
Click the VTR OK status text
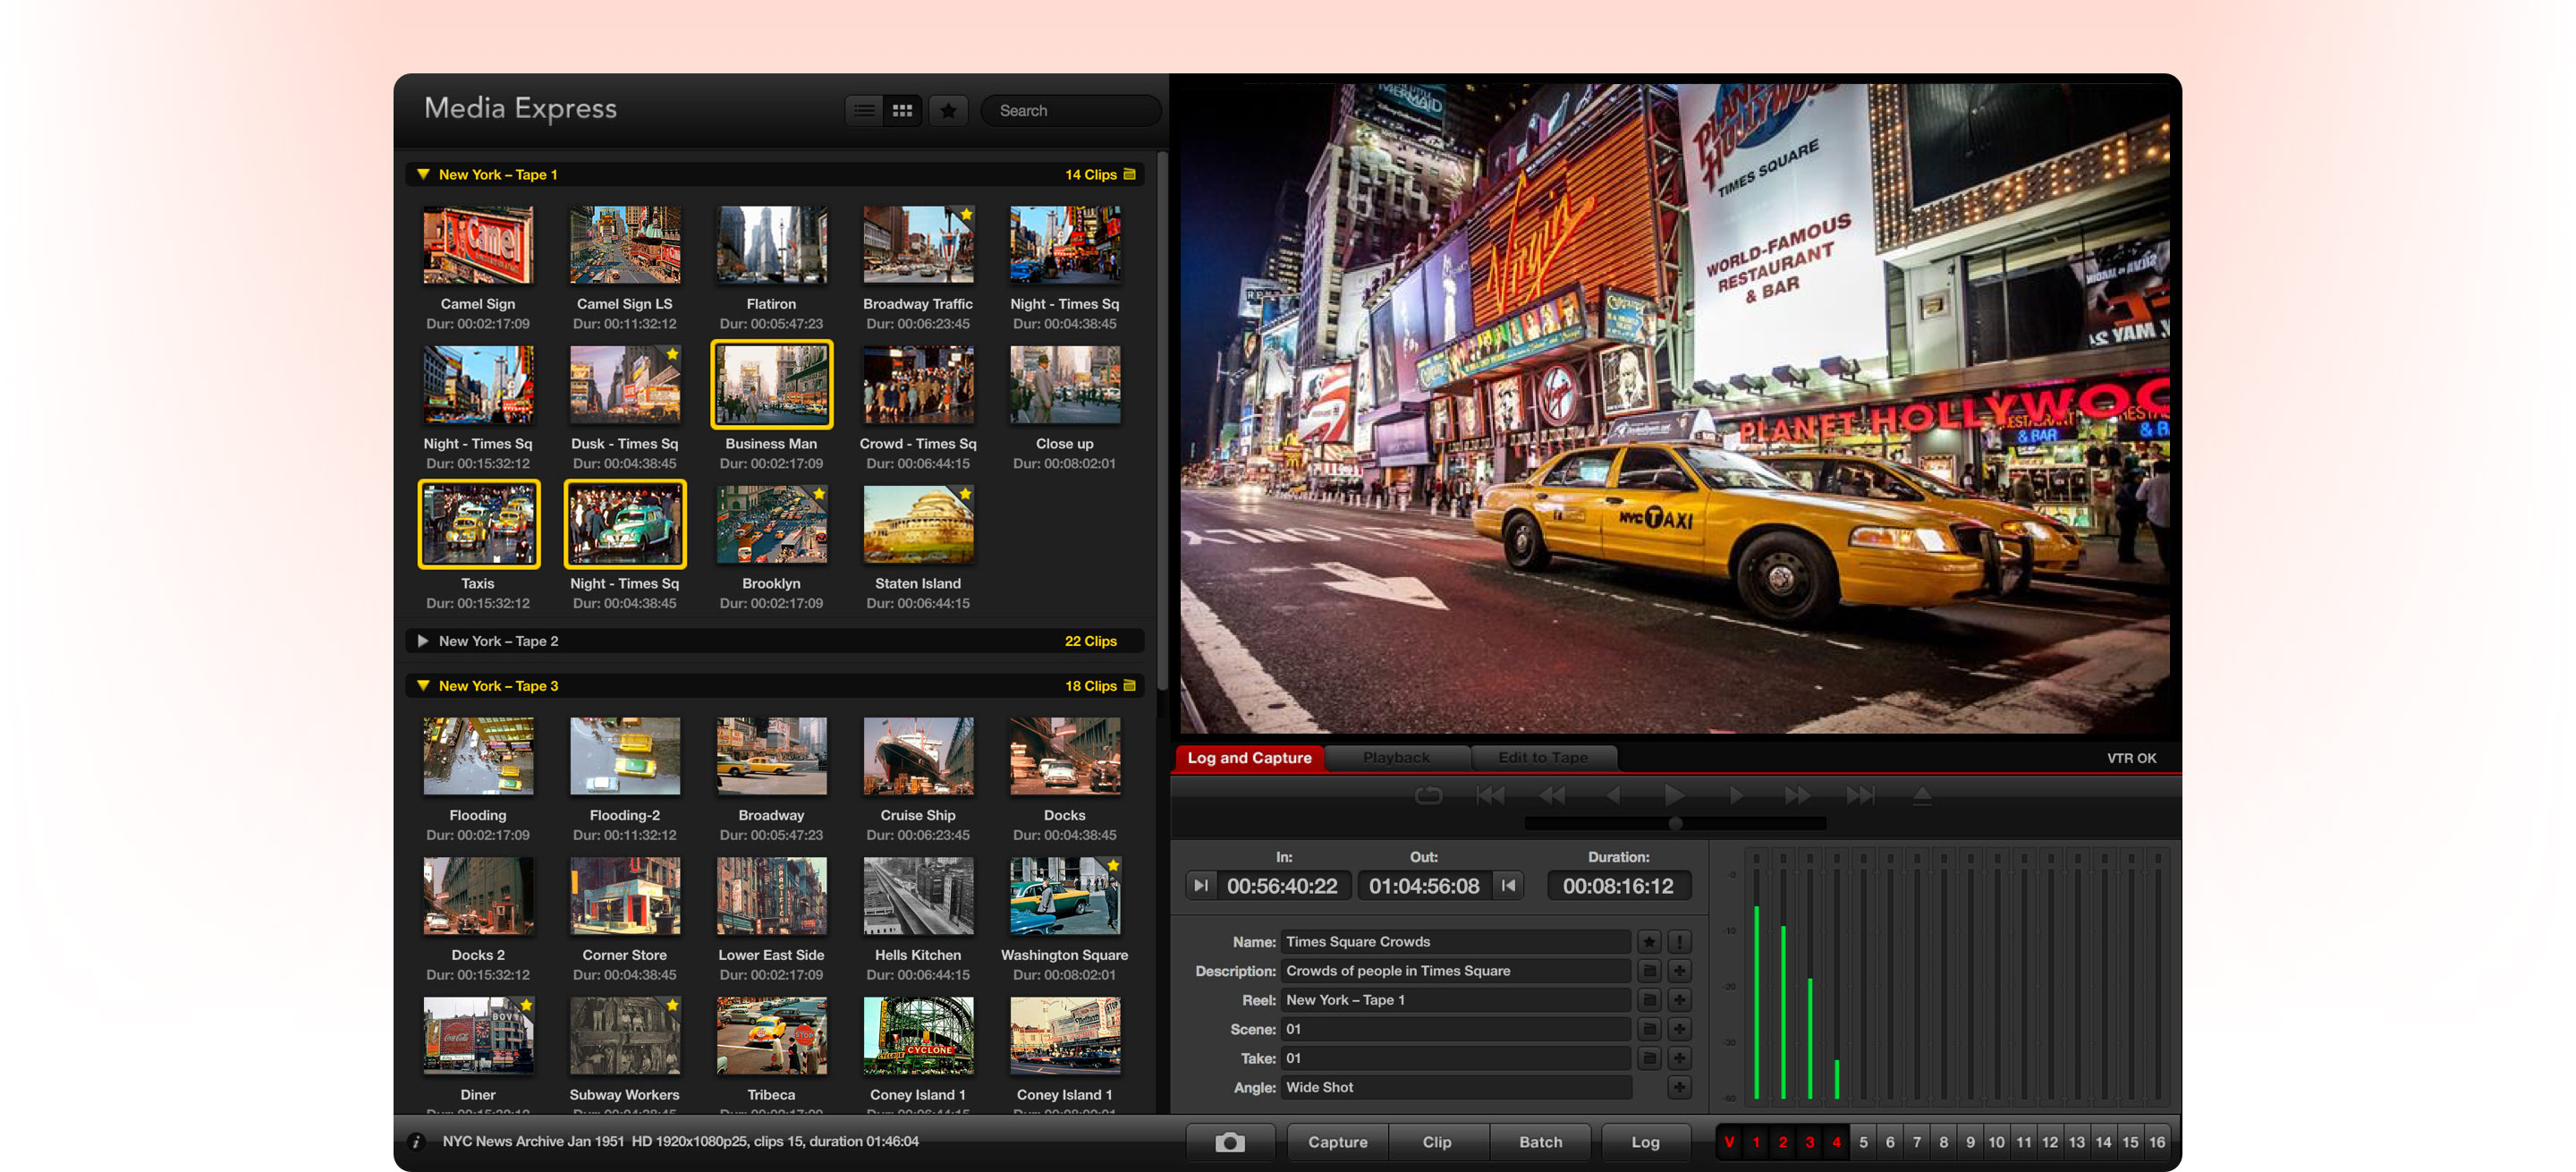(2131, 758)
